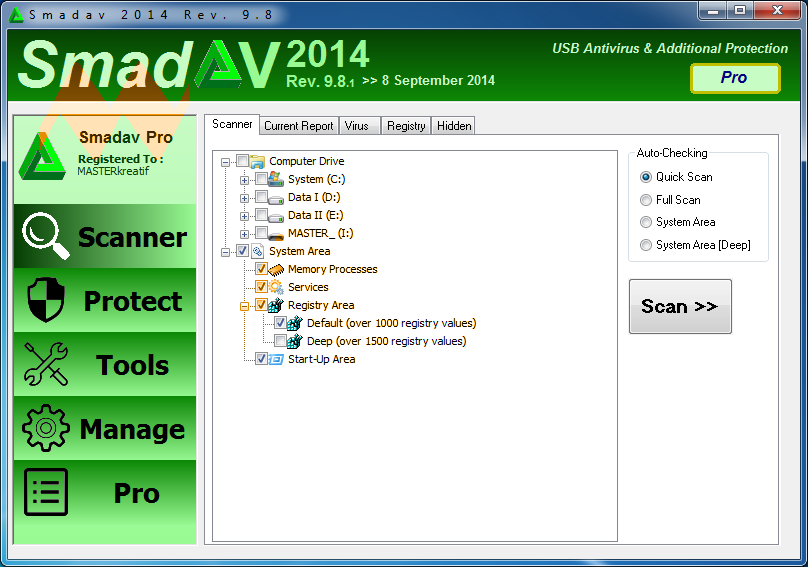The height and width of the screenshot is (567, 808).
Task: Check the MASTER_ (I:) checkbox
Action: (x=261, y=233)
